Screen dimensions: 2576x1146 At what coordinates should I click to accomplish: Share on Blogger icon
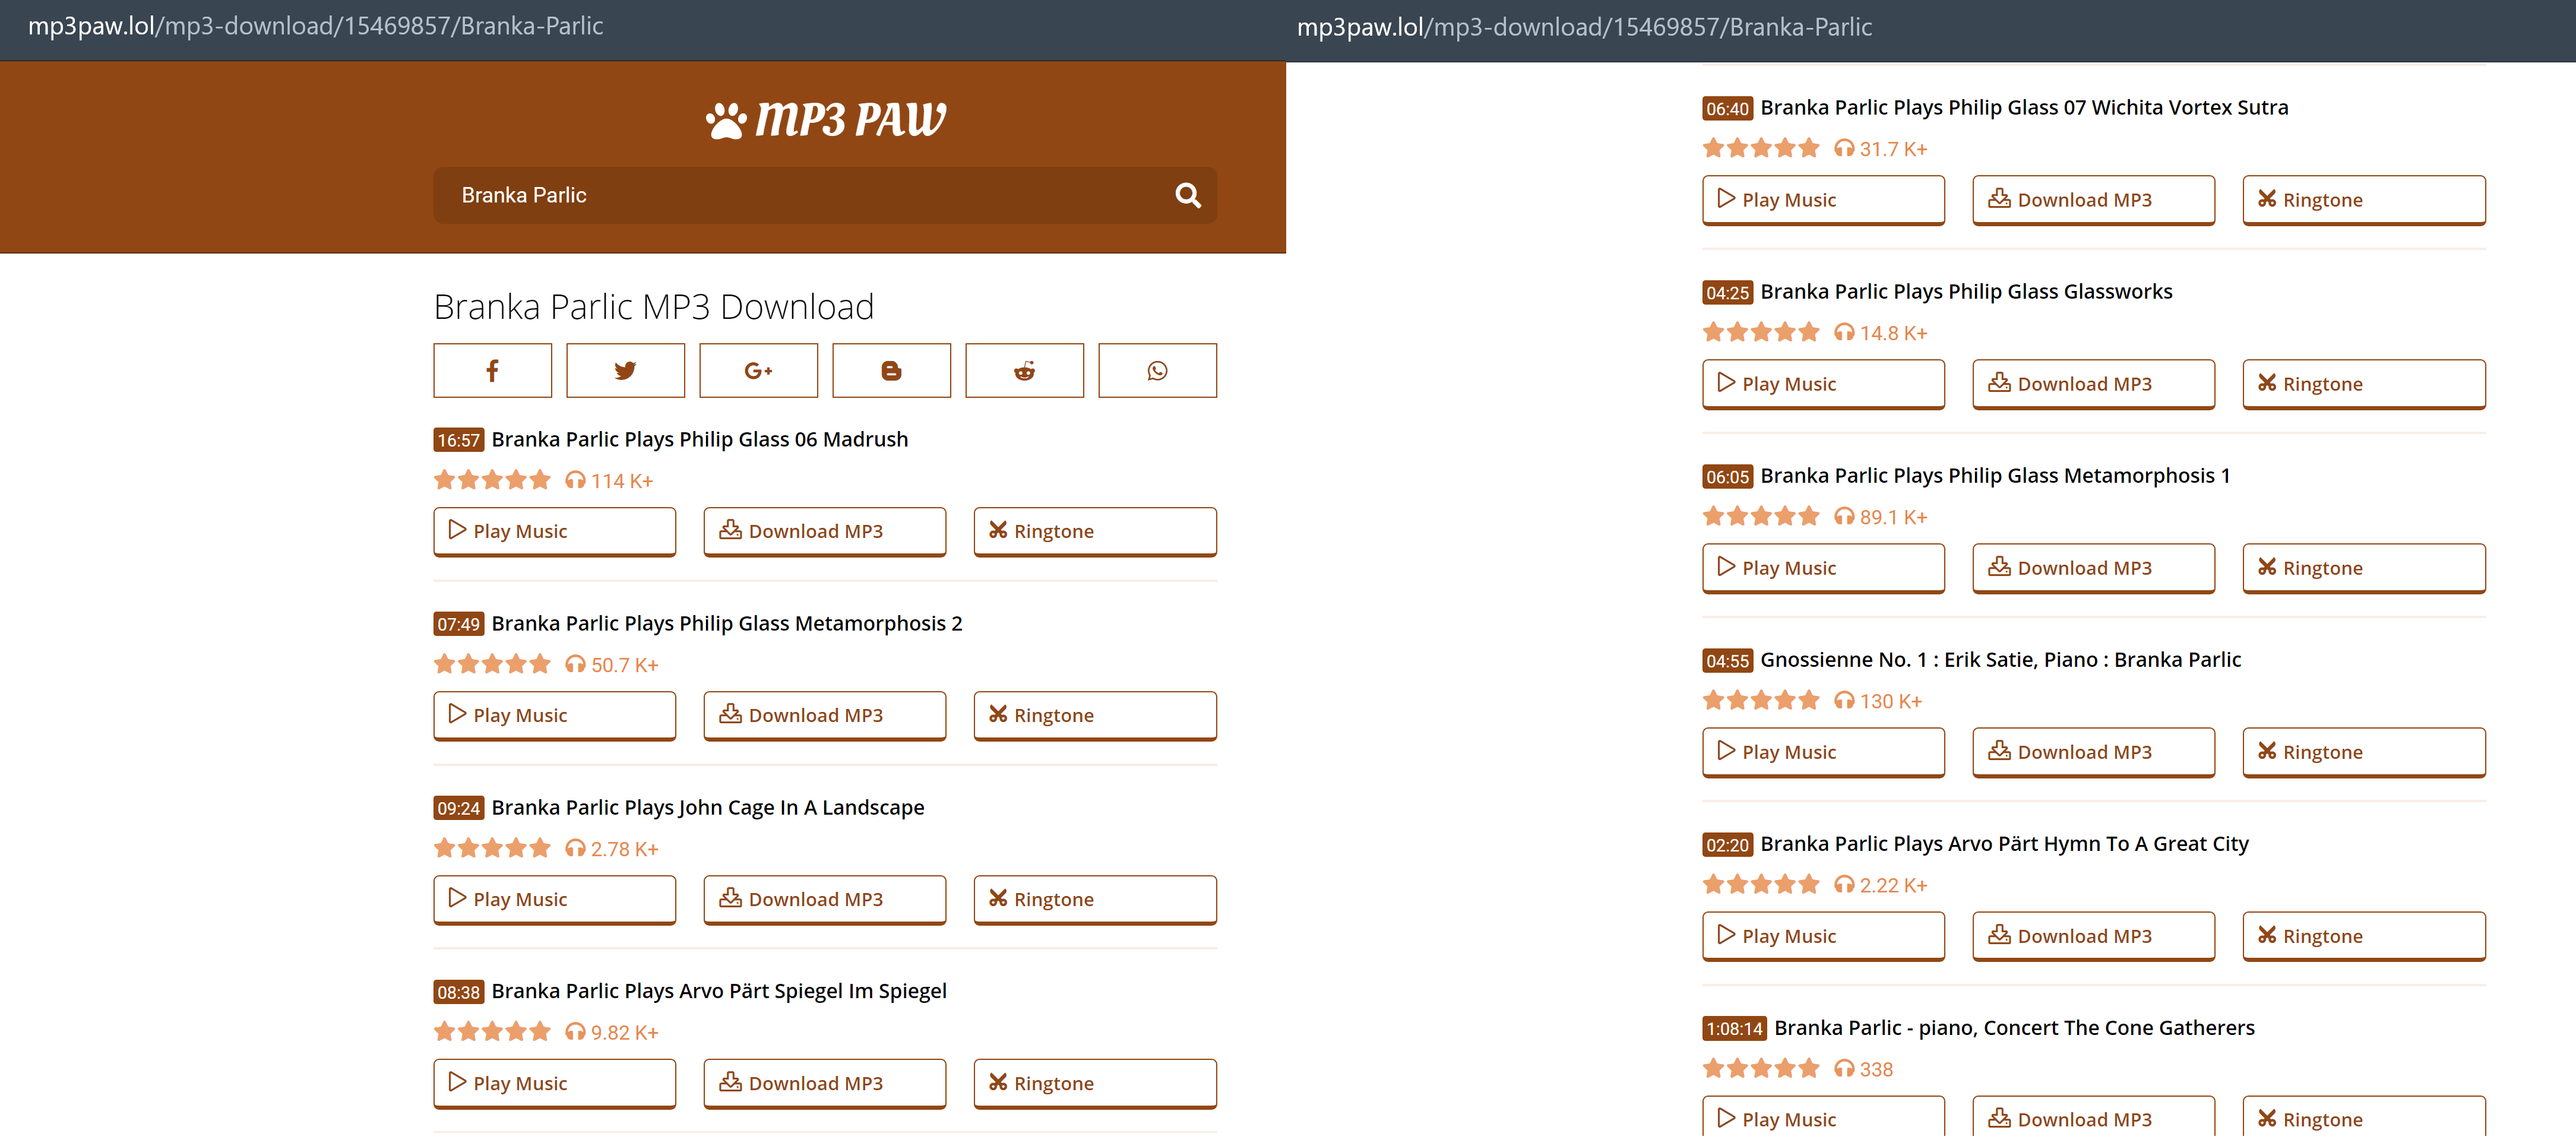[x=891, y=371]
